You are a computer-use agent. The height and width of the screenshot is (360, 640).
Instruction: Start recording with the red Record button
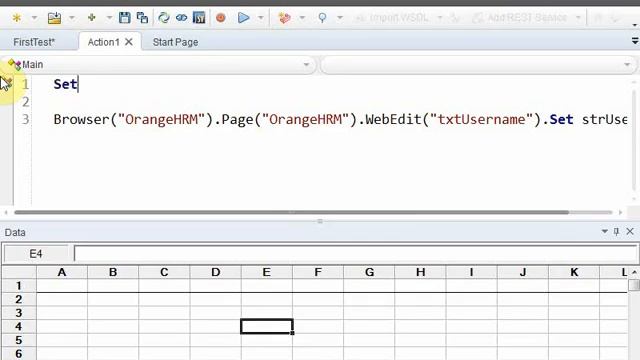tap(221, 18)
